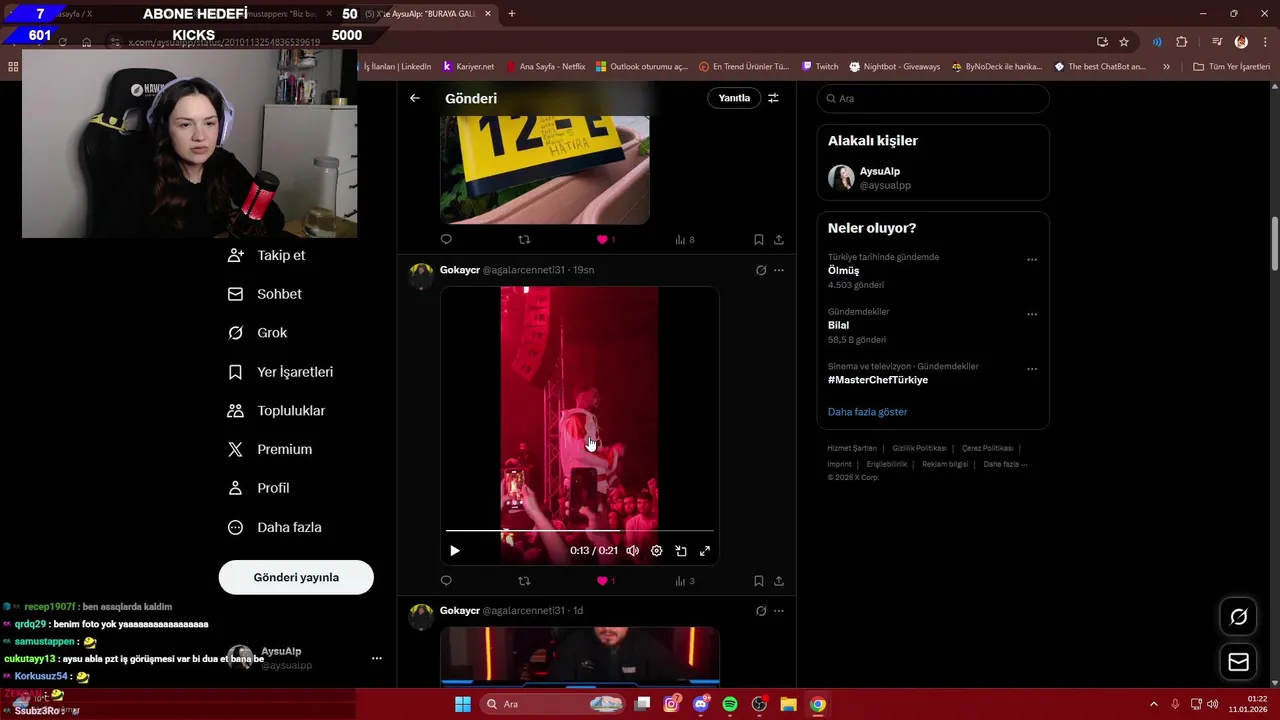
Task: Bookmark the post with 8 views
Action: point(759,239)
